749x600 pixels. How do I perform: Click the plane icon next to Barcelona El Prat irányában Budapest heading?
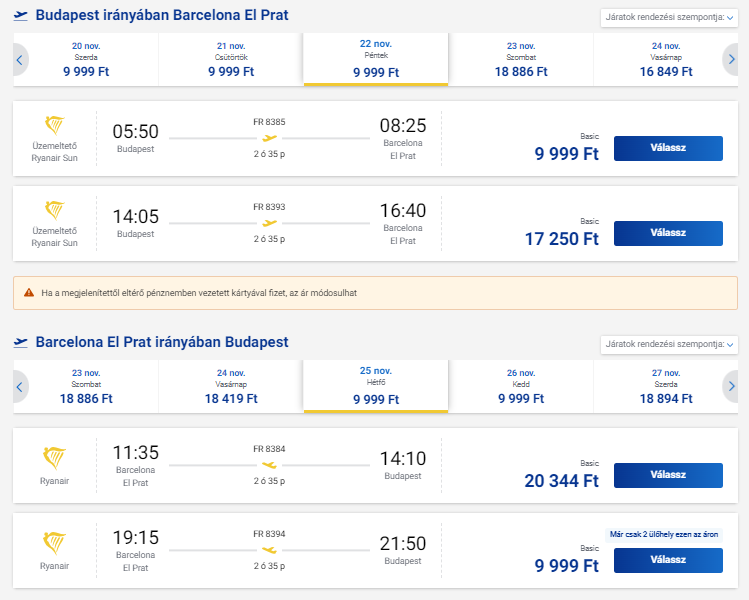click(x=21, y=343)
